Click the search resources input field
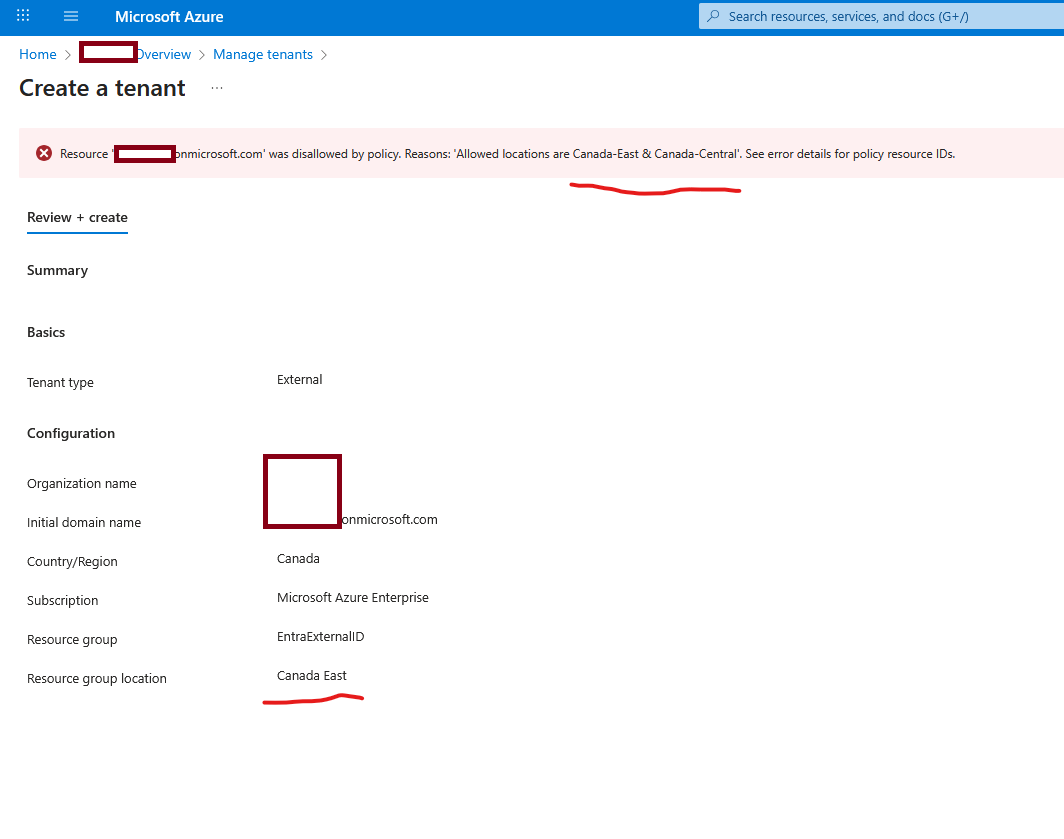The height and width of the screenshot is (839, 1064). point(880,16)
